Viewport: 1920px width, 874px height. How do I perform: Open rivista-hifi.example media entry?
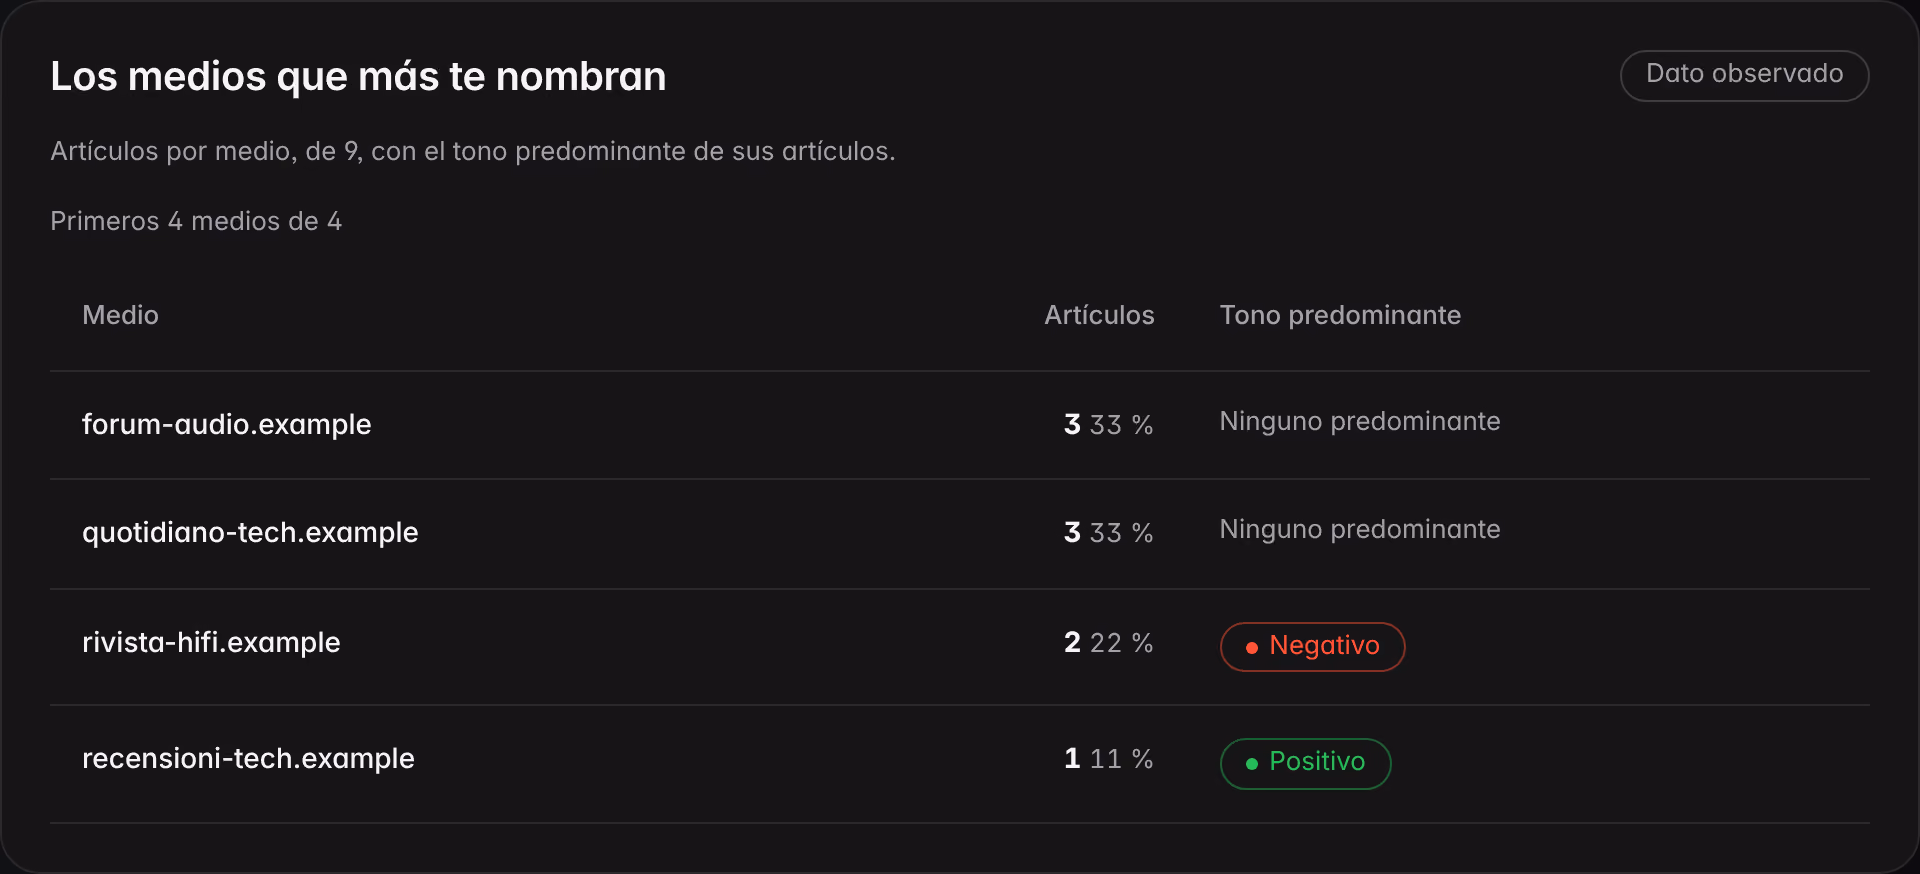coord(211,642)
